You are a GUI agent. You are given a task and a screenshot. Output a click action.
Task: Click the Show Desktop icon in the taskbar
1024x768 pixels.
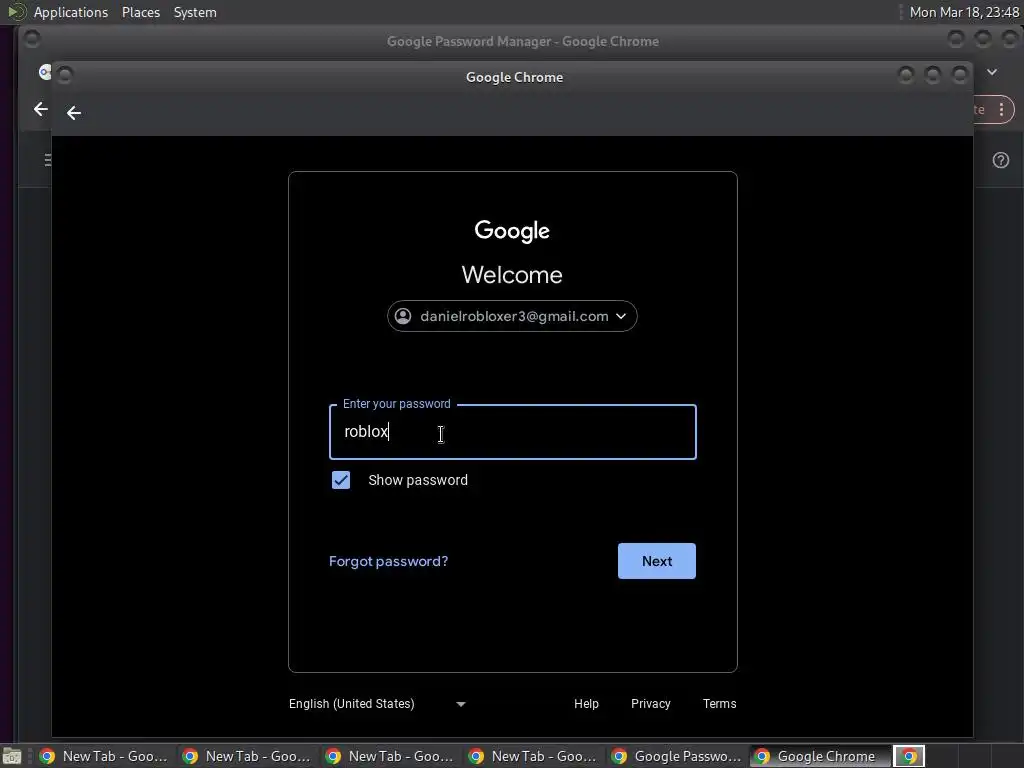point(12,757)
